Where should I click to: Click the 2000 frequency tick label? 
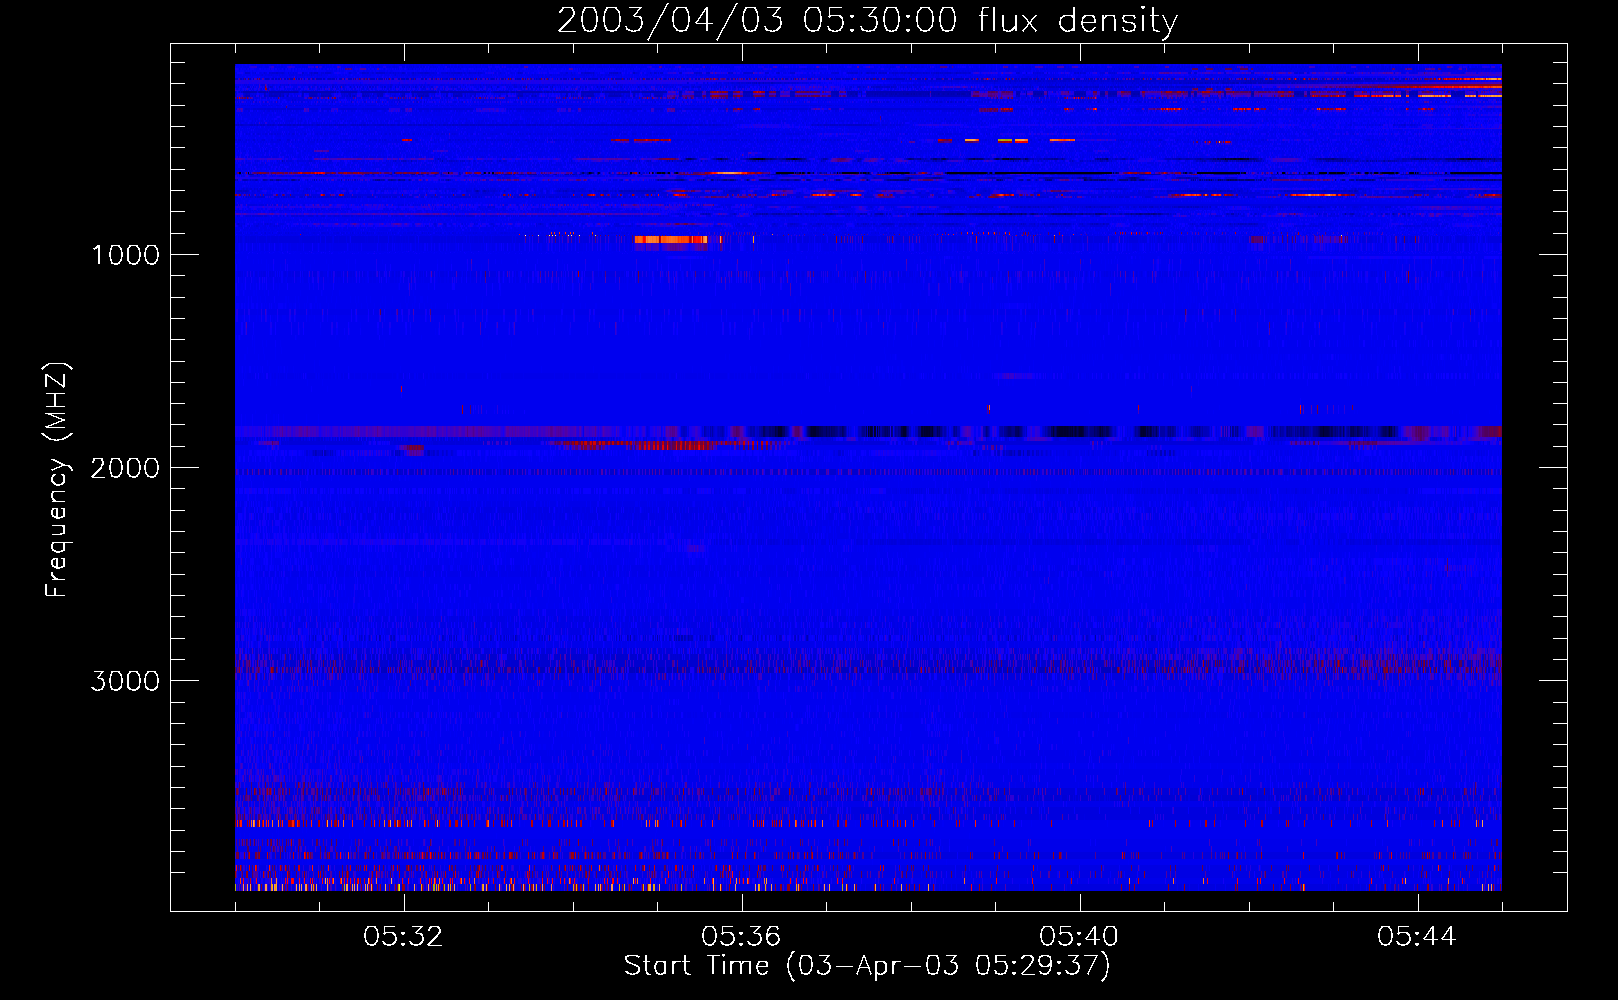point(126,467)
